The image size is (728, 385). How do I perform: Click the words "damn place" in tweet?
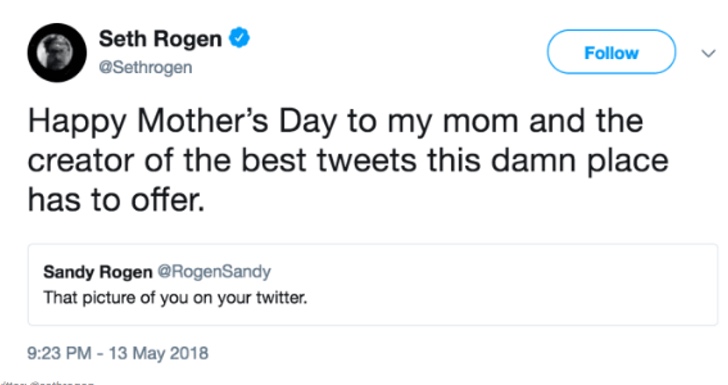(x=579, y=161)
